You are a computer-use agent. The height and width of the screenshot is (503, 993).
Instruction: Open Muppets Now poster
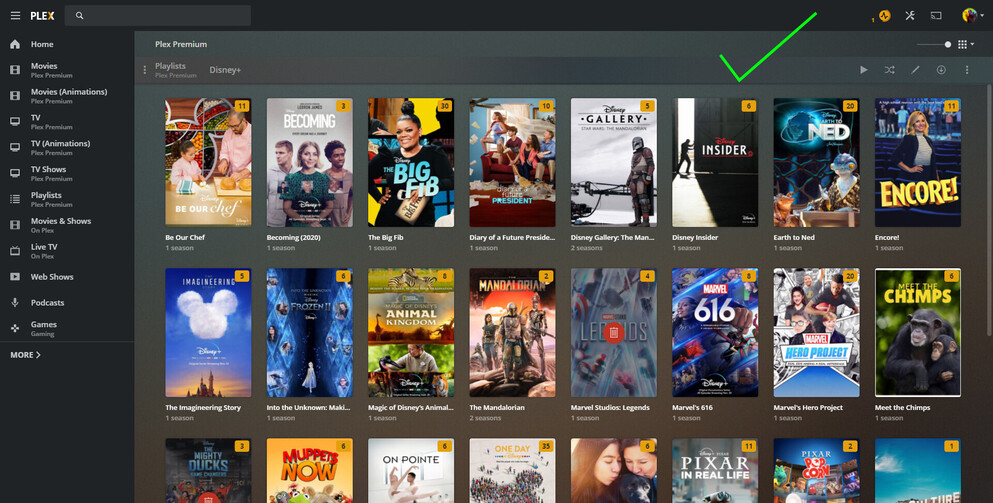point(310,471)
